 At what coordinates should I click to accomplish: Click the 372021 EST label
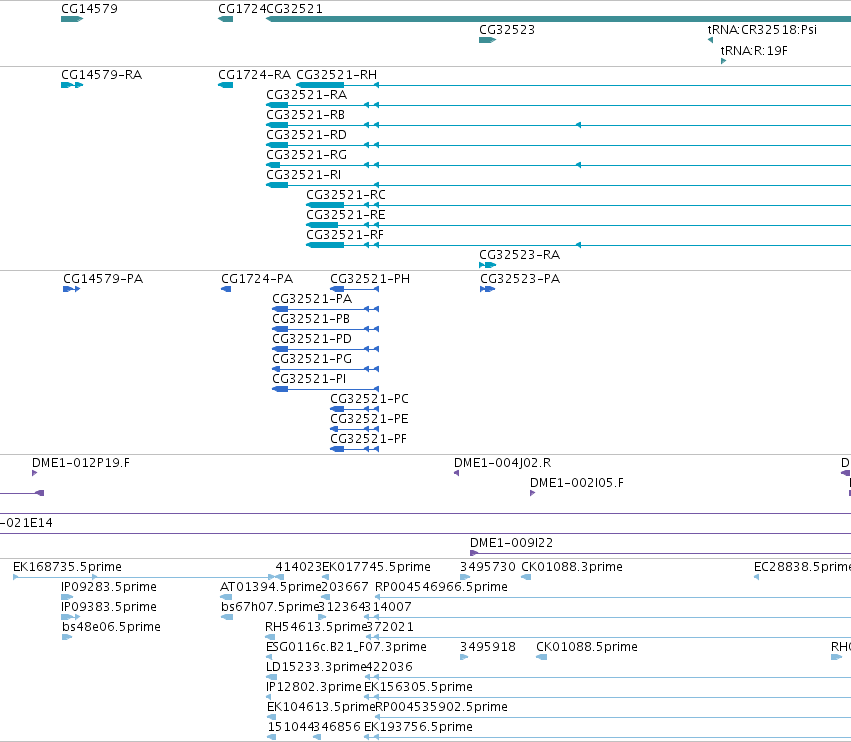pyautogui.click(x=390, y=626)
